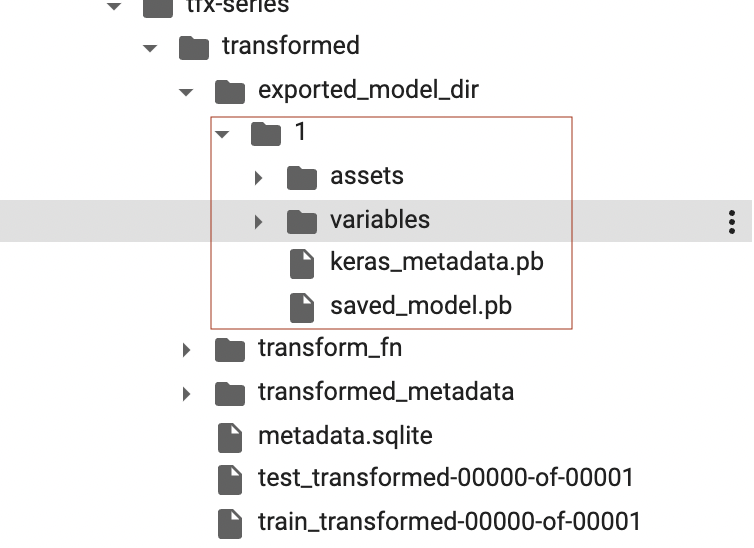Click the assets folder icon
The width and height of the screenshot is (754, 548).
click(x=302, y=177)
